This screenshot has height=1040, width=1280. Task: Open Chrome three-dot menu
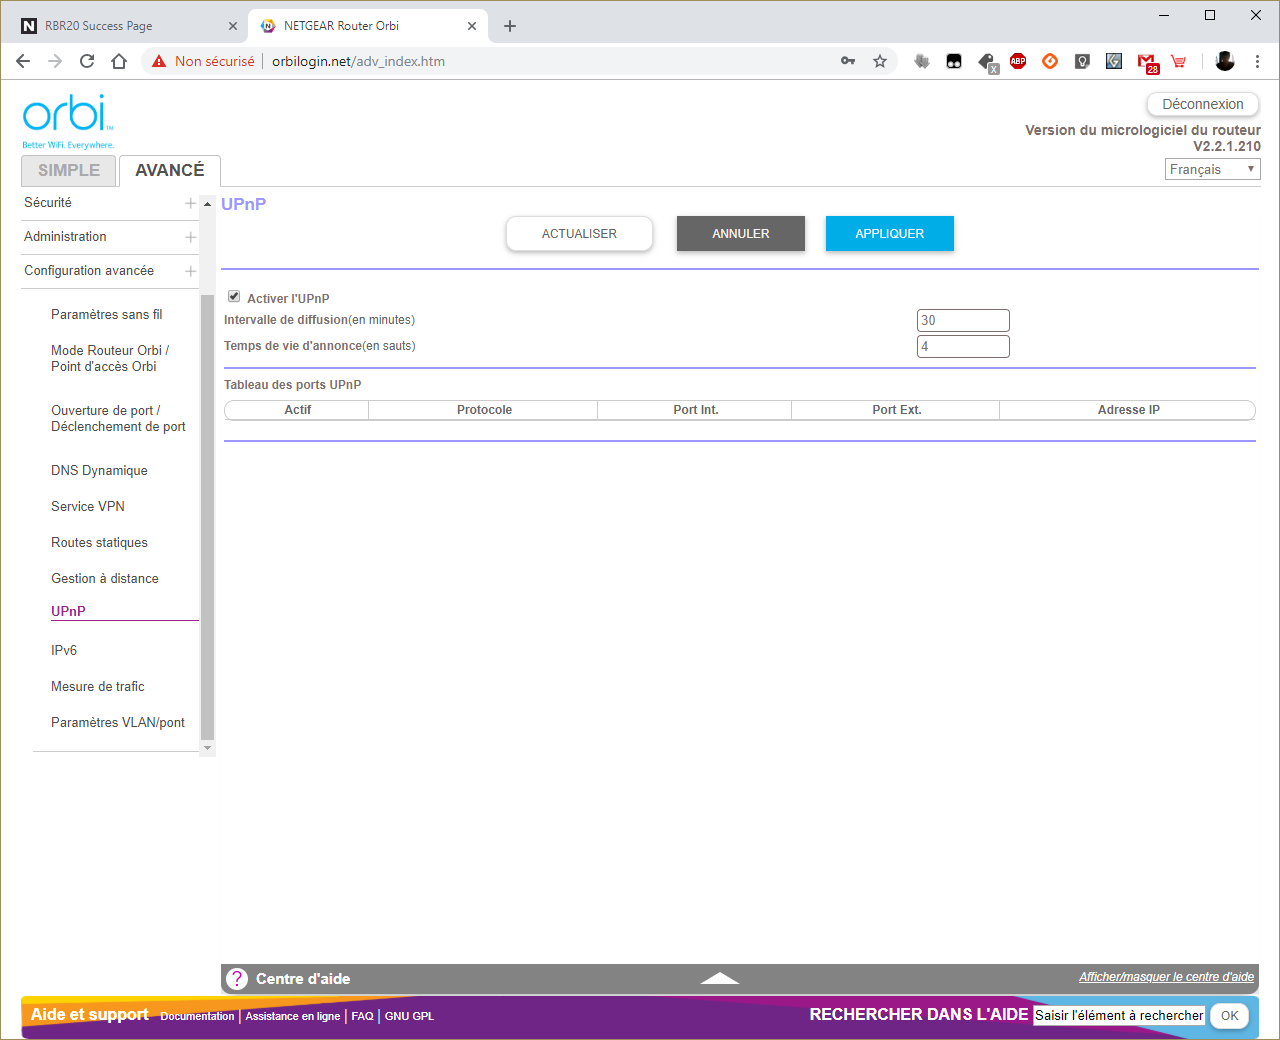1257,61
